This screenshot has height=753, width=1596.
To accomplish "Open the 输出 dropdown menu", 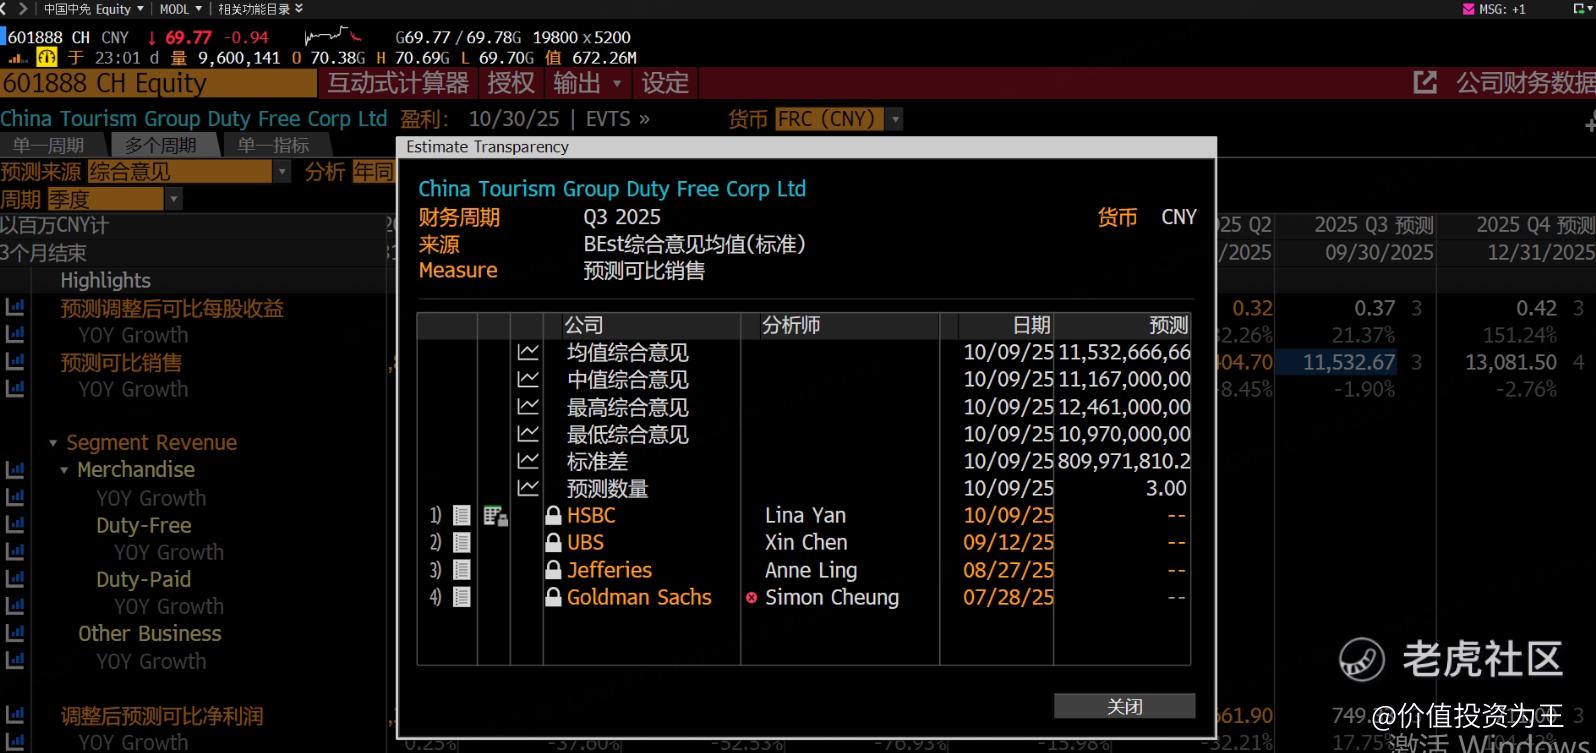I will (588, 83).
